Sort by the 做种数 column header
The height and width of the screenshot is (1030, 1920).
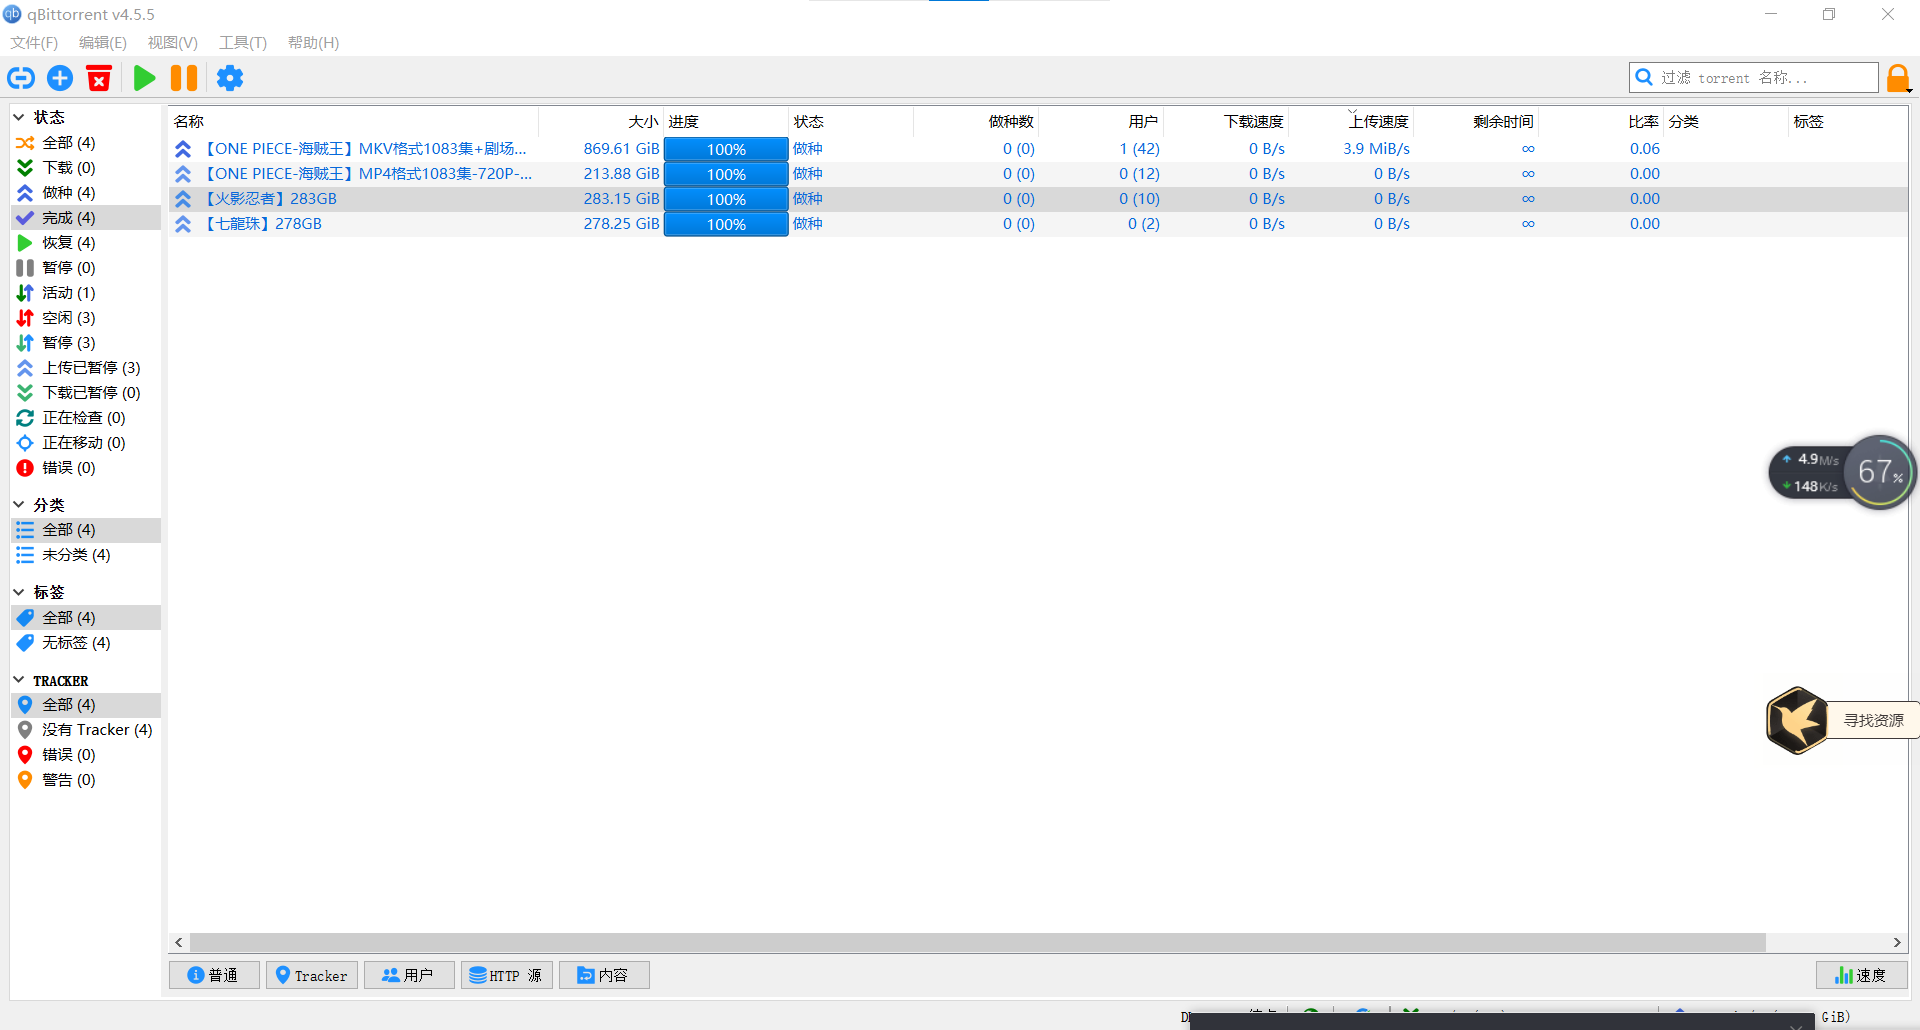click(976, 121)
